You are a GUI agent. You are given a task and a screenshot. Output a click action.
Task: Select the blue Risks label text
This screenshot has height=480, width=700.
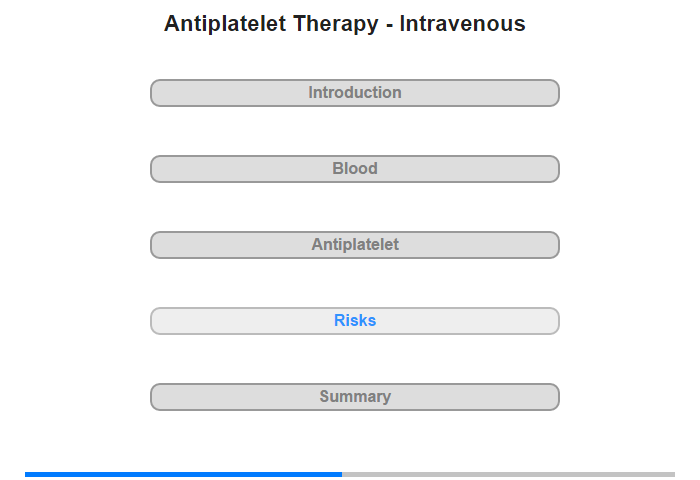pyautogui.click(x=355, y=320)
